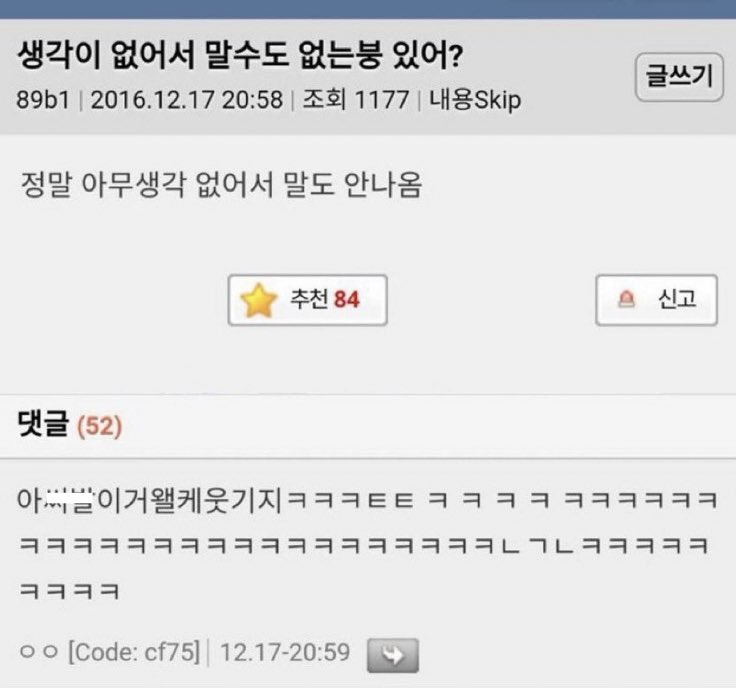The height and width of the screenshot is (688, 736).
Task: Click the post date 2016.12.17 20:58
Action: pos(187,100)
